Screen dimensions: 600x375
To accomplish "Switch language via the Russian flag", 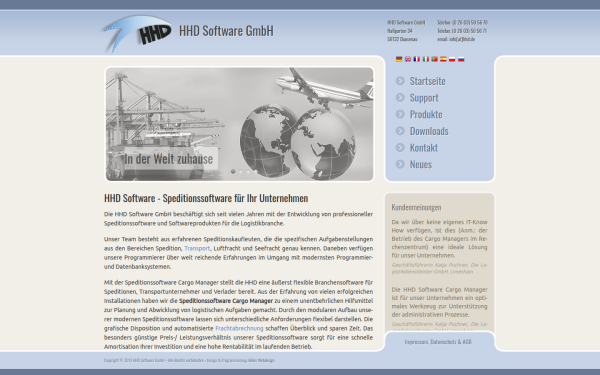I will point(461,59).
